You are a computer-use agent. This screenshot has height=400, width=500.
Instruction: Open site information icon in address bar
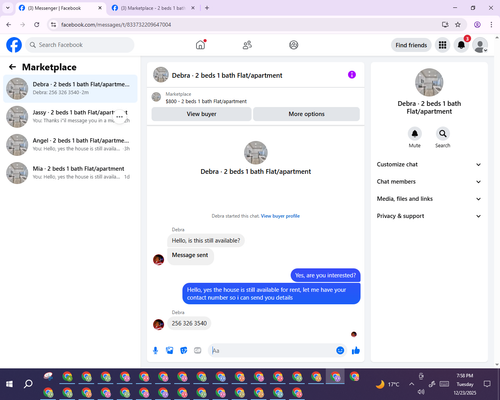[53, 25]
